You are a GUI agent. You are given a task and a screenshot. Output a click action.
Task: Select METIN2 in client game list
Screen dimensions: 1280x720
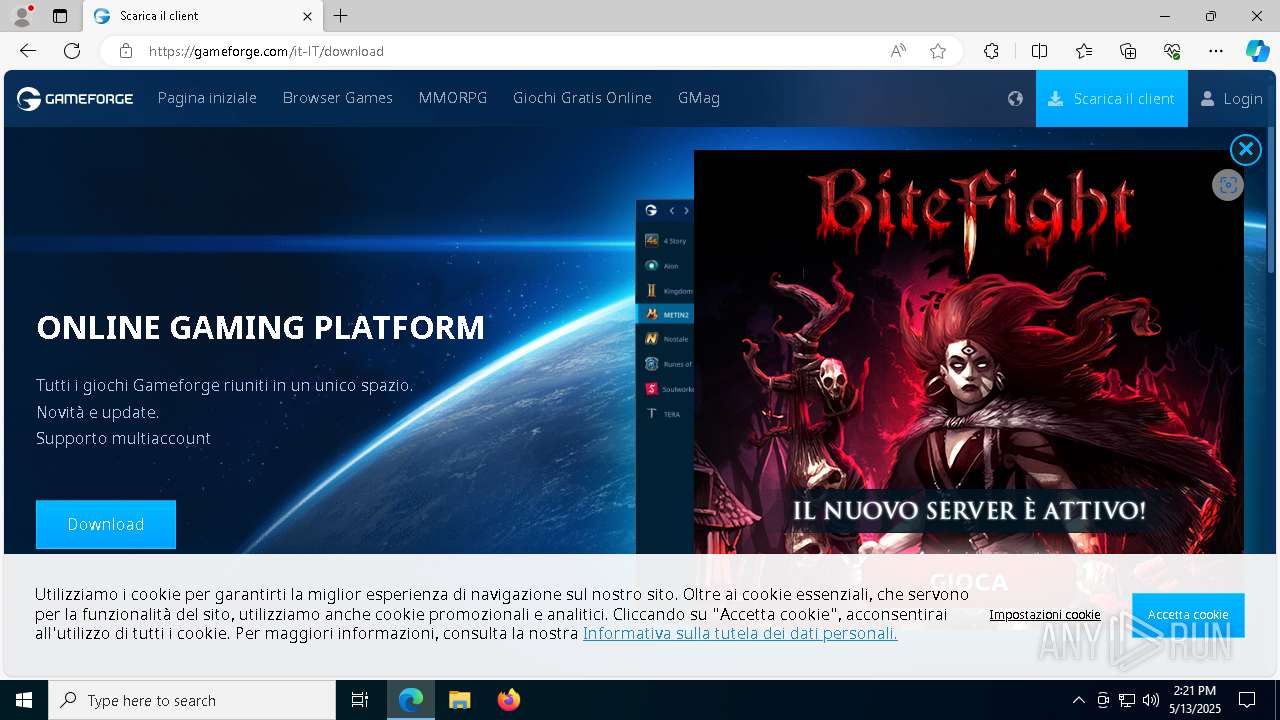click(665, 314)
